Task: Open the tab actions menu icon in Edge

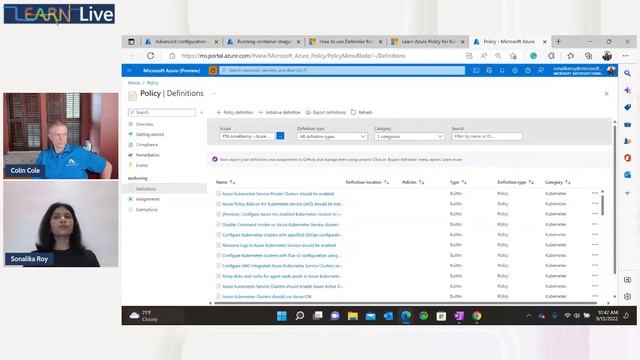Action: (131, 42)
